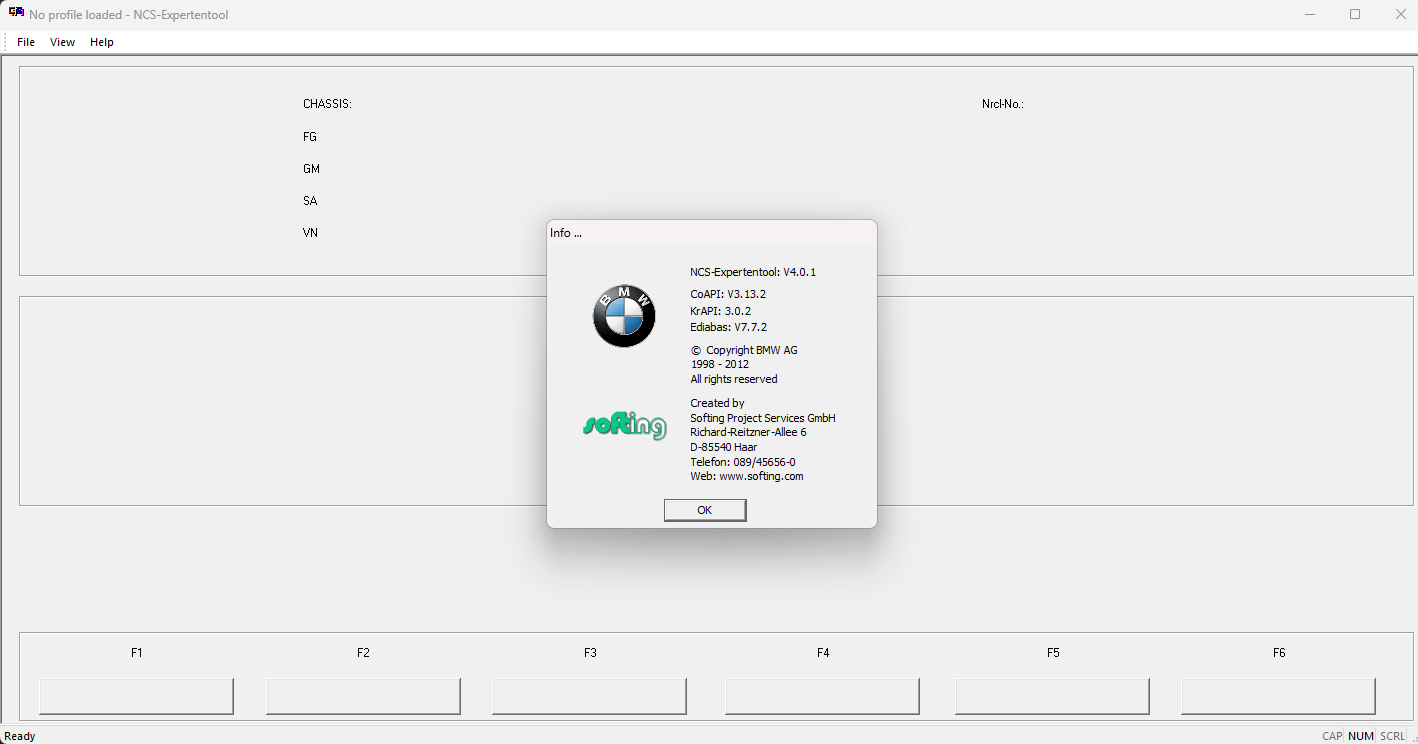Viewport: 1418px width, 744px height.
Task: Open the Help menu
Action: [102, 42]
